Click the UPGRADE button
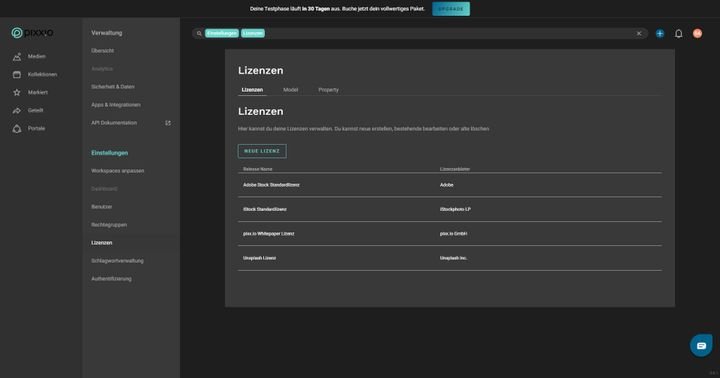720x378 pixels. coord(451,9)
